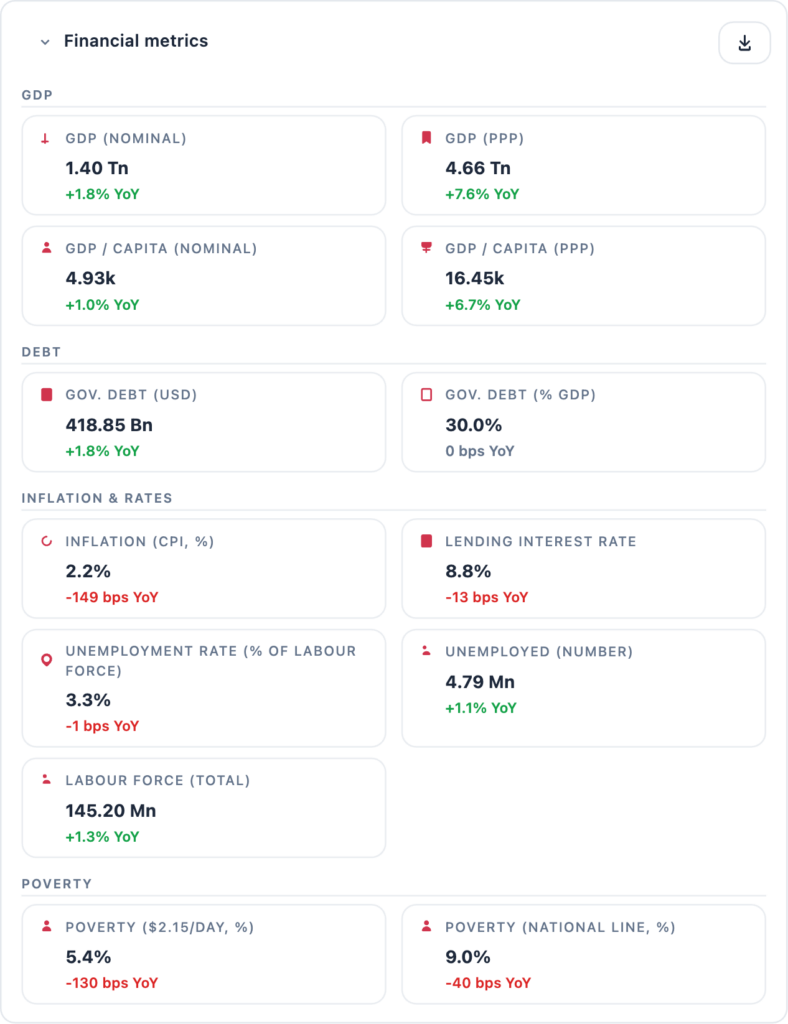Image resolution: width=788 pixels, height=1024 pixels.
Task: Click the GDP / Capita (PPP) icon
Action: (426, 249)
